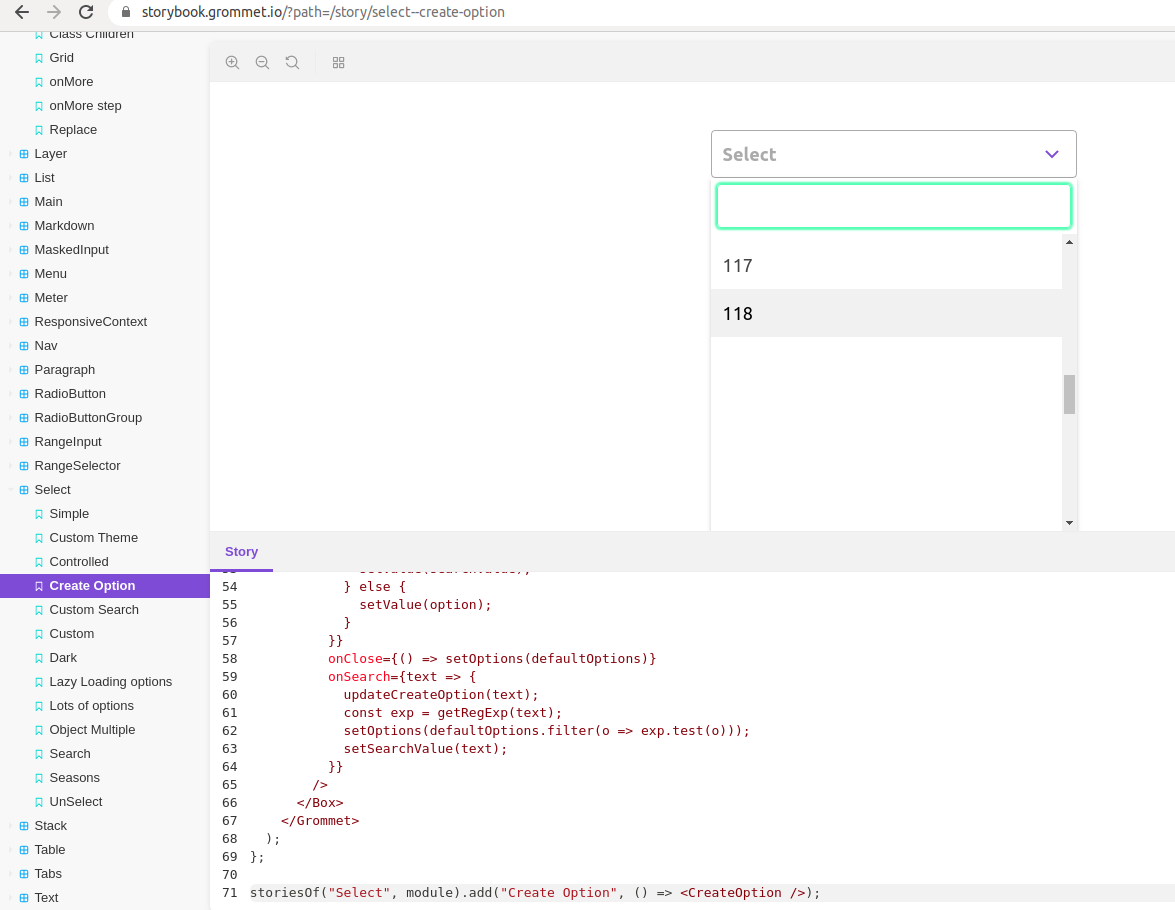Click the Menu component icon
1175x910 pixels.
click(x=24, y=274)
